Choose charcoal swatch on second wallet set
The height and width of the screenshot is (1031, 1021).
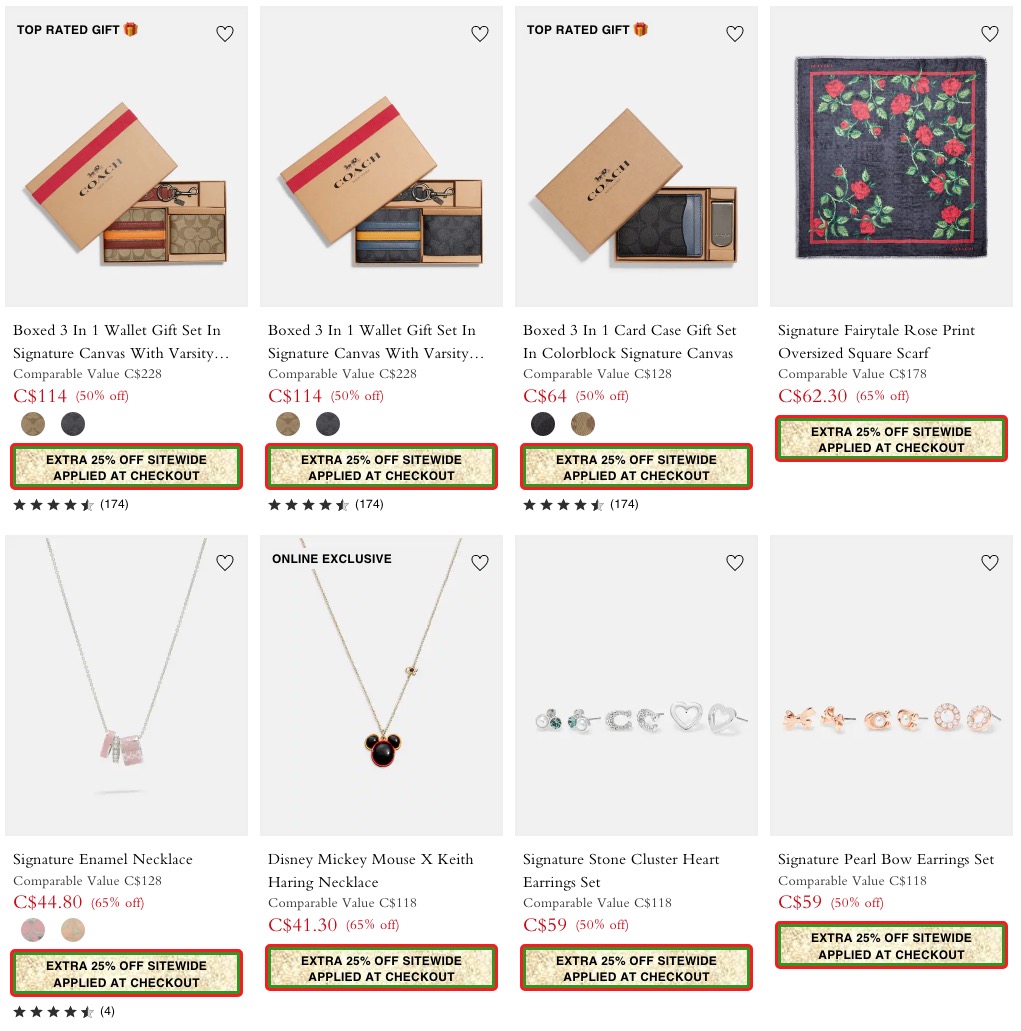click(x=327, y=424)
